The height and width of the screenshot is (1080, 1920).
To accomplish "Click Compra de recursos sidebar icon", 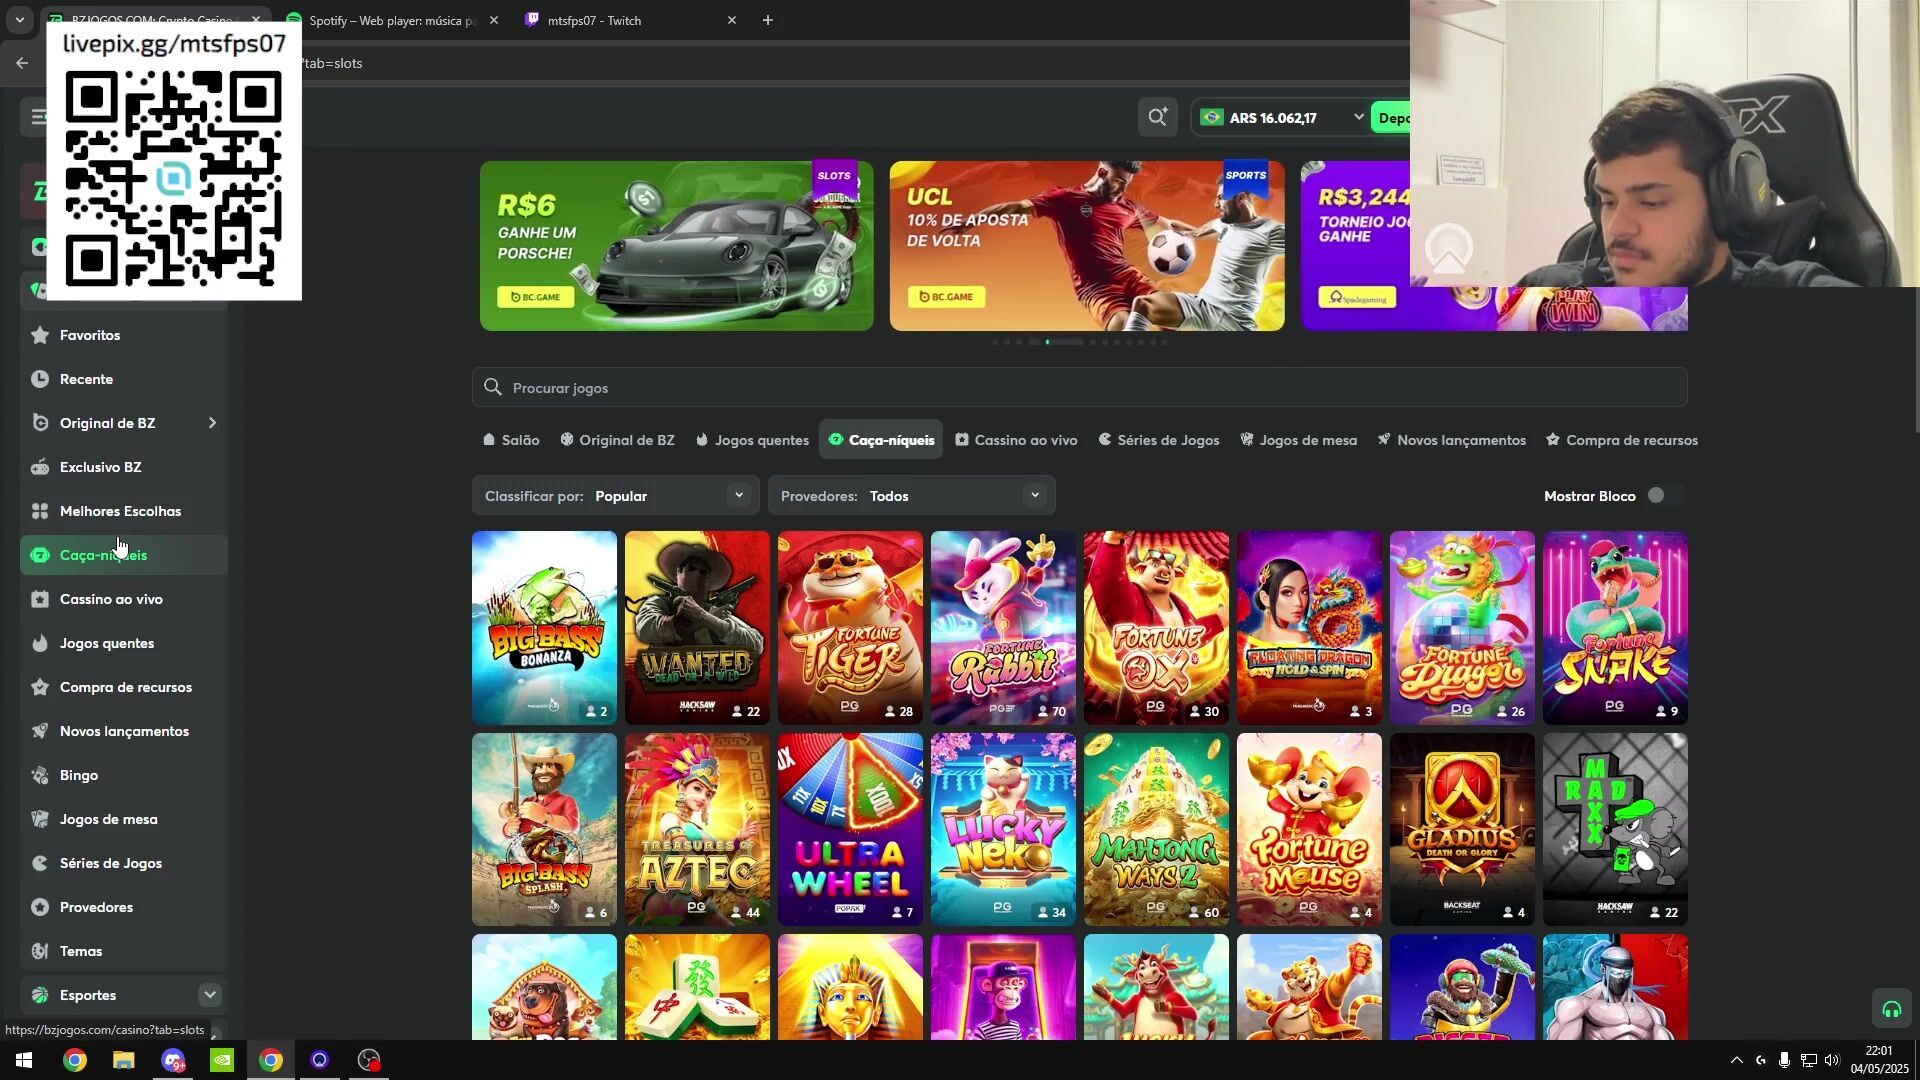I will point(40,687).
